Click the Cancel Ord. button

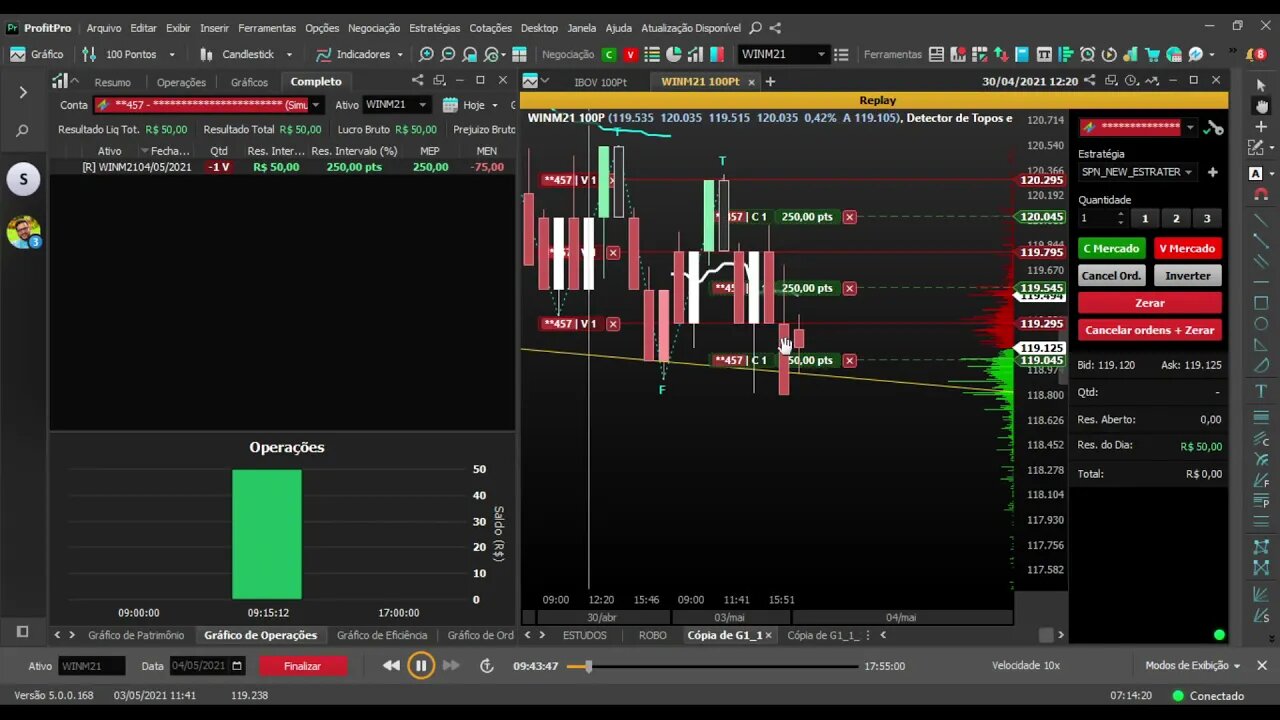coord(1111,275)
